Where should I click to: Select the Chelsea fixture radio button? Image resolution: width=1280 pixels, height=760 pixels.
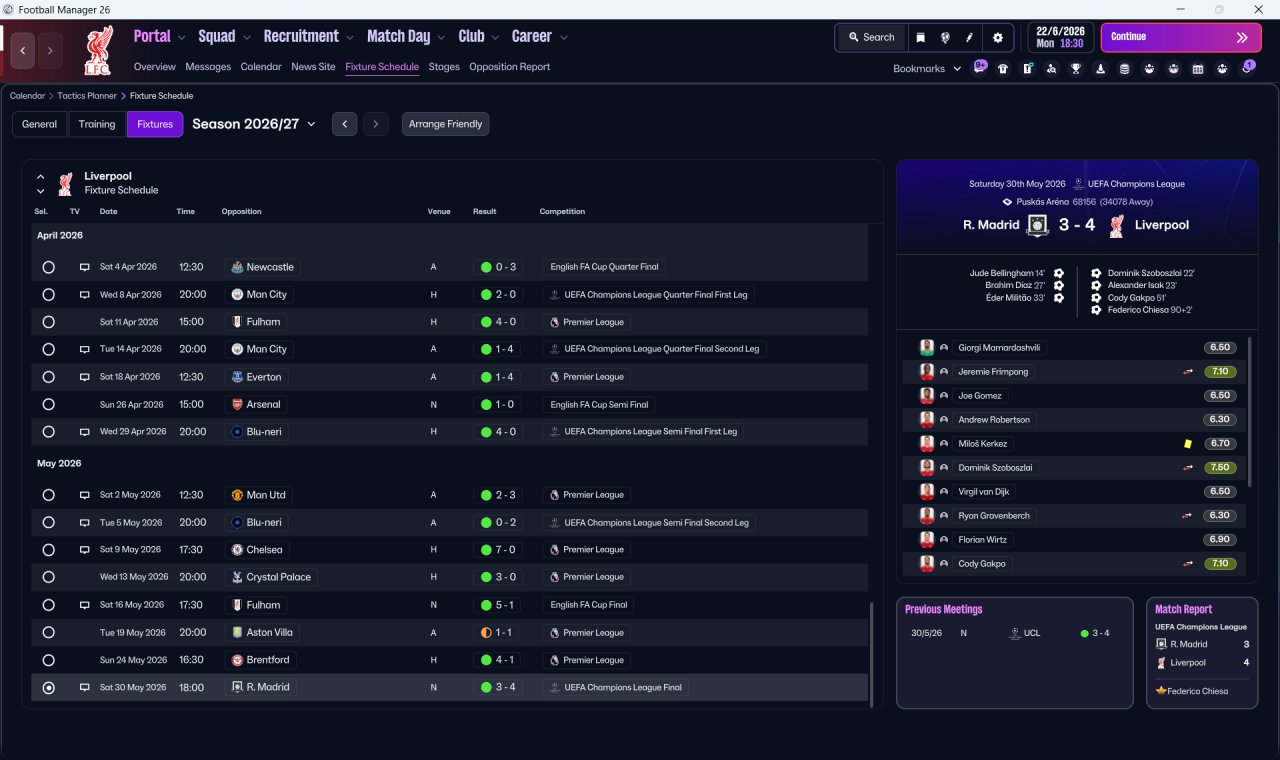(48, 550)
